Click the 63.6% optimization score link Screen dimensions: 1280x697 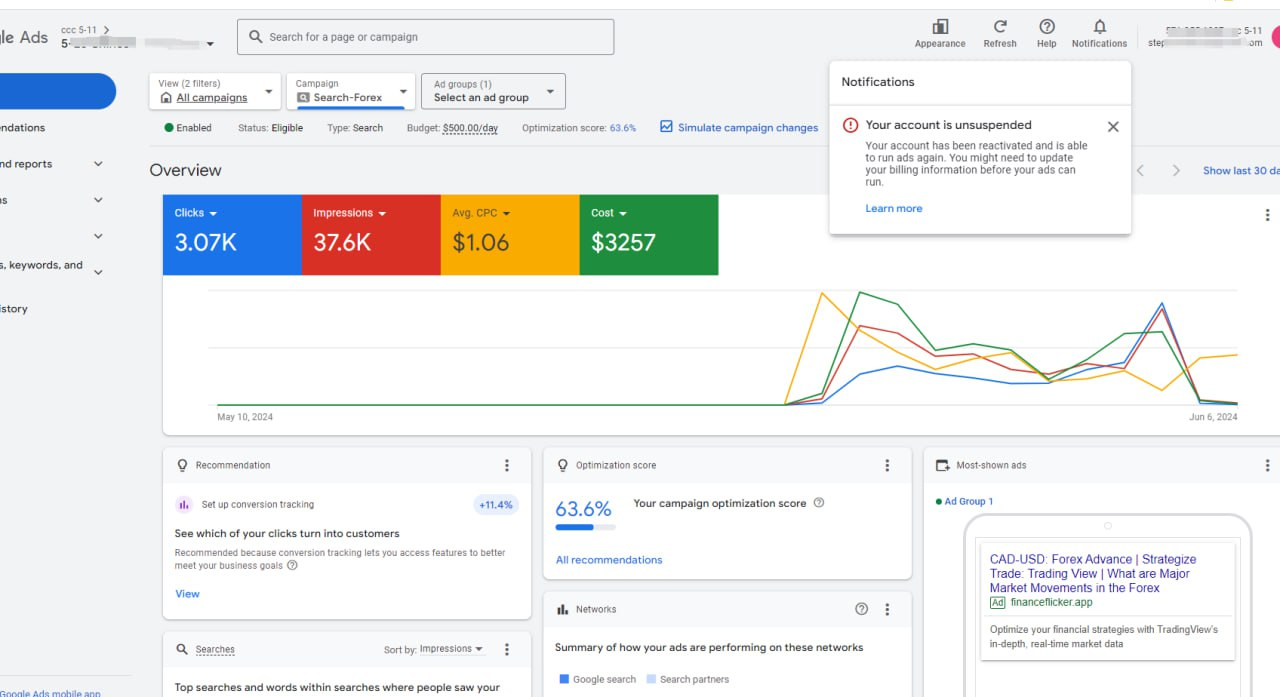pyautogui.click(x=623, y=128)
